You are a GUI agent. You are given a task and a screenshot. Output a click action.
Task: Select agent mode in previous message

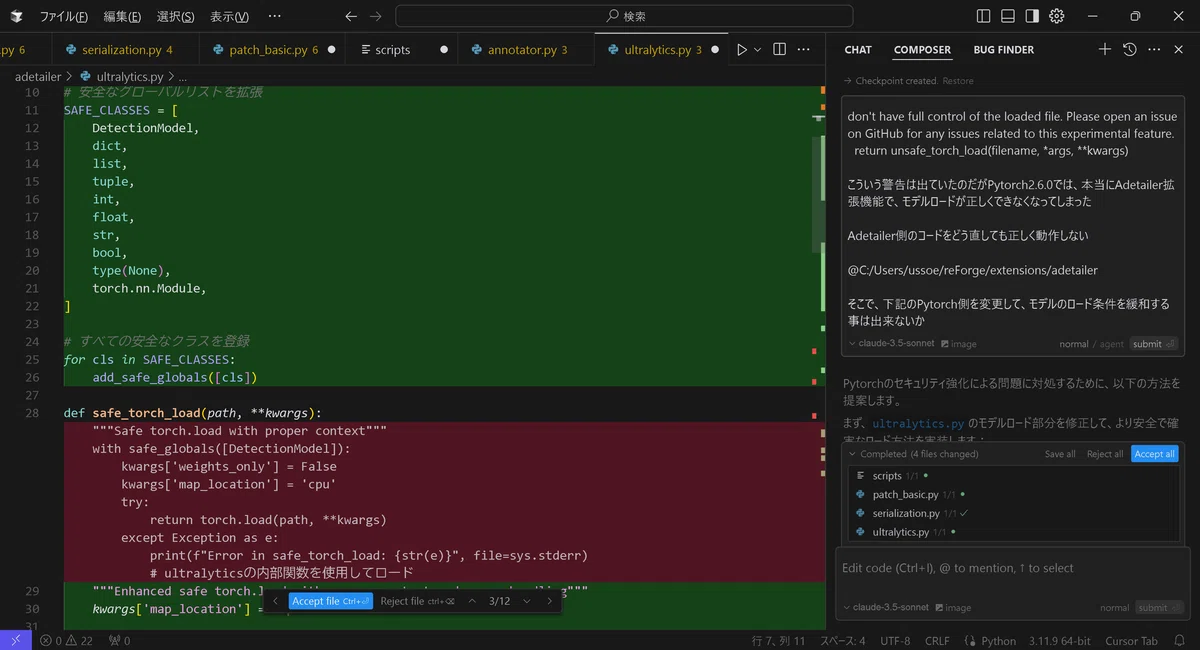(1111, 343)
